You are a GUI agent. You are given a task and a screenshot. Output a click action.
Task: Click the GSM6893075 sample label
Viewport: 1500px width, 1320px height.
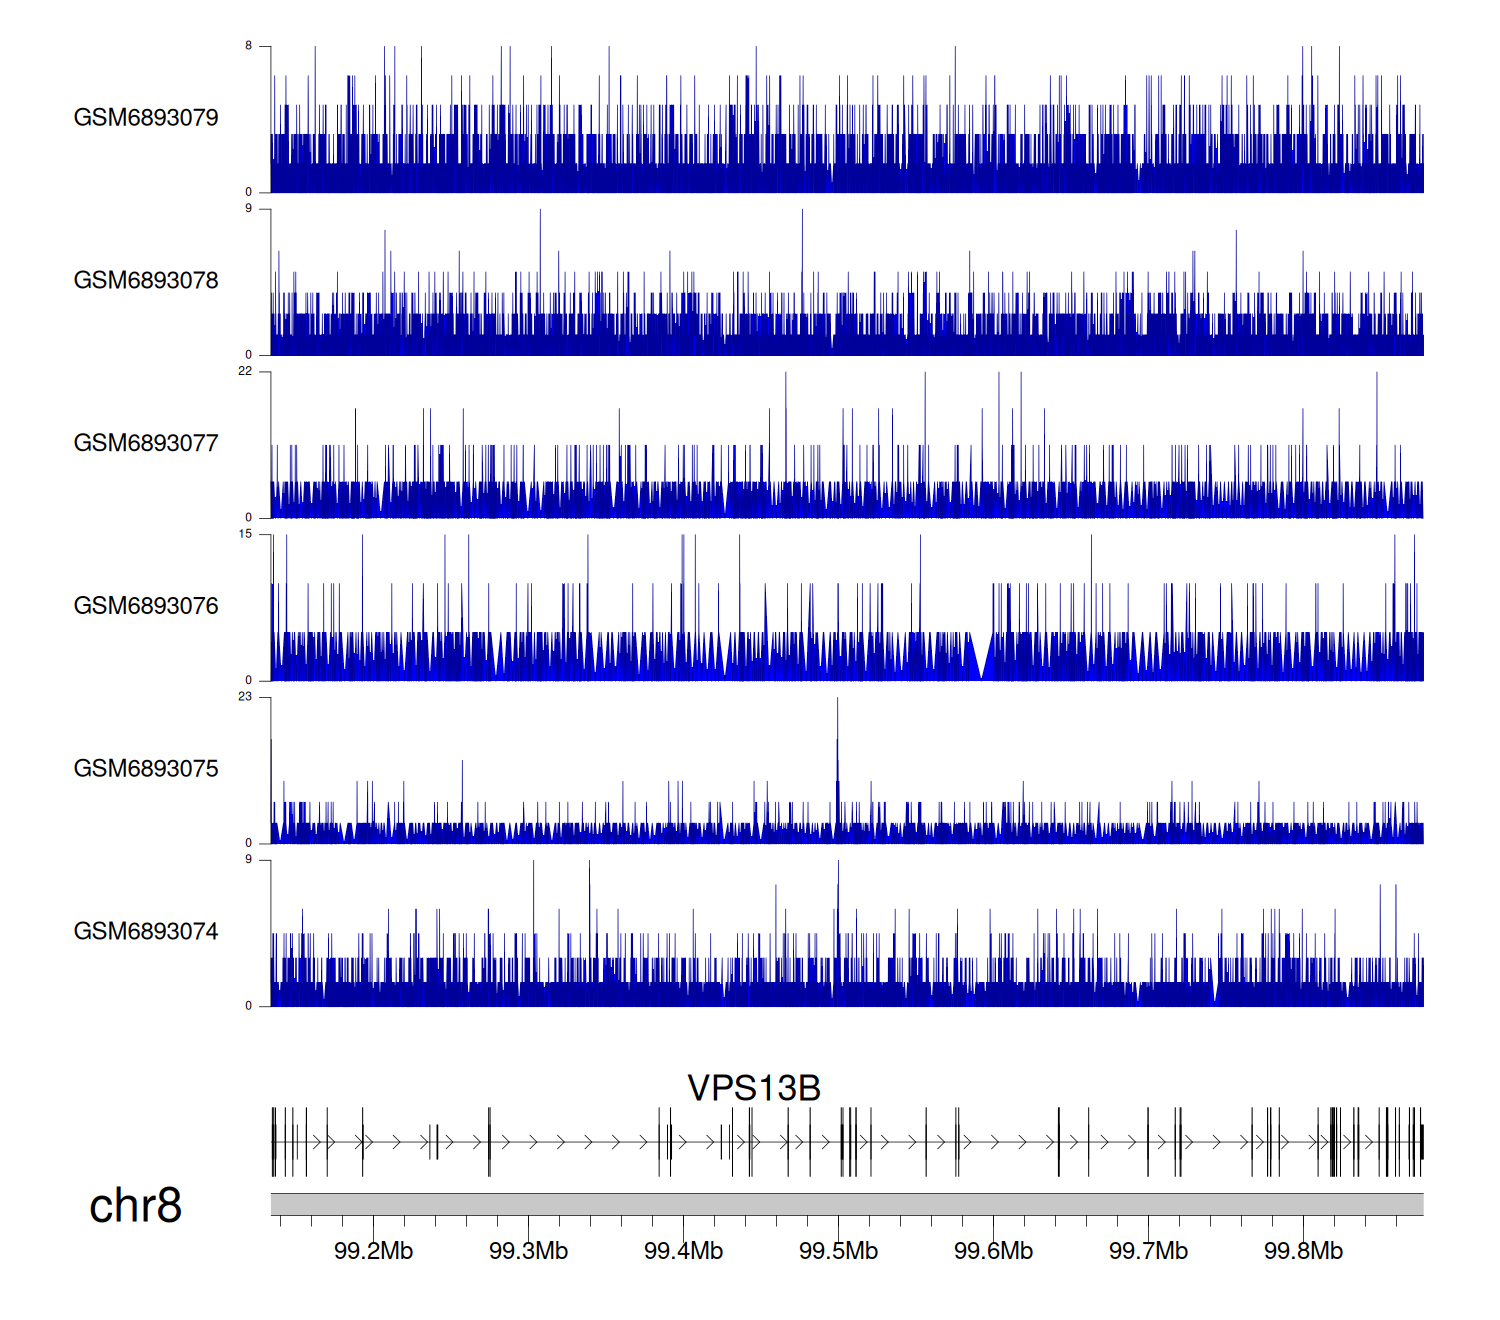pos(146,769)
